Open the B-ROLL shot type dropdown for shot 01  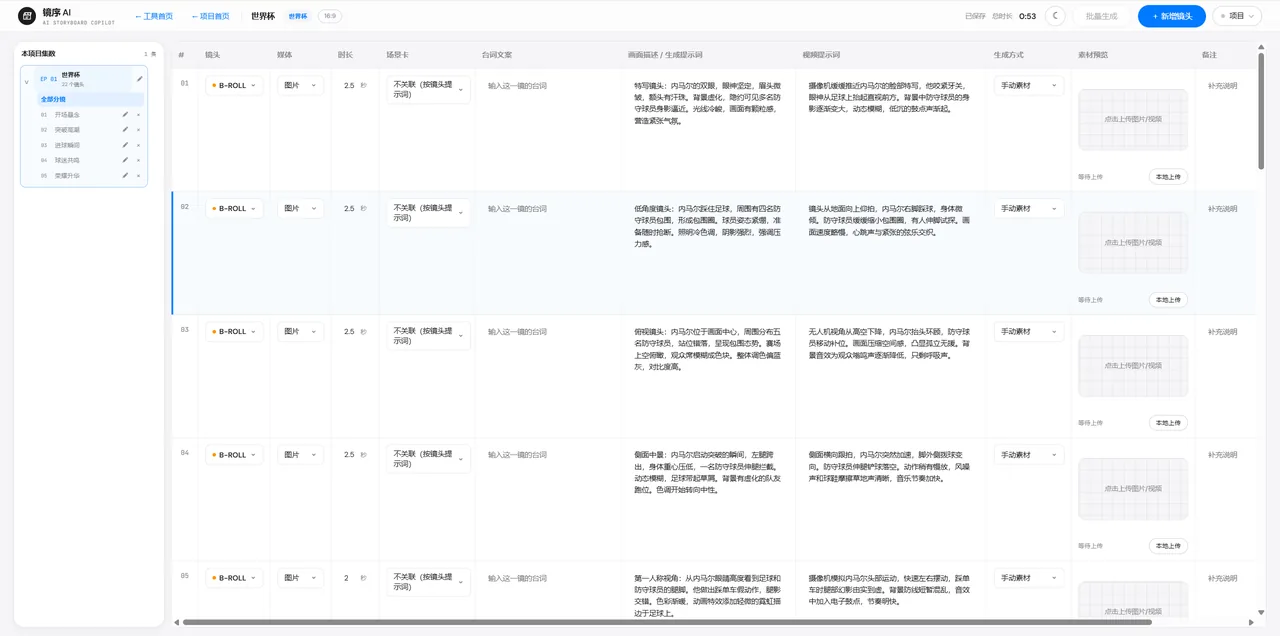coord(234,86)
